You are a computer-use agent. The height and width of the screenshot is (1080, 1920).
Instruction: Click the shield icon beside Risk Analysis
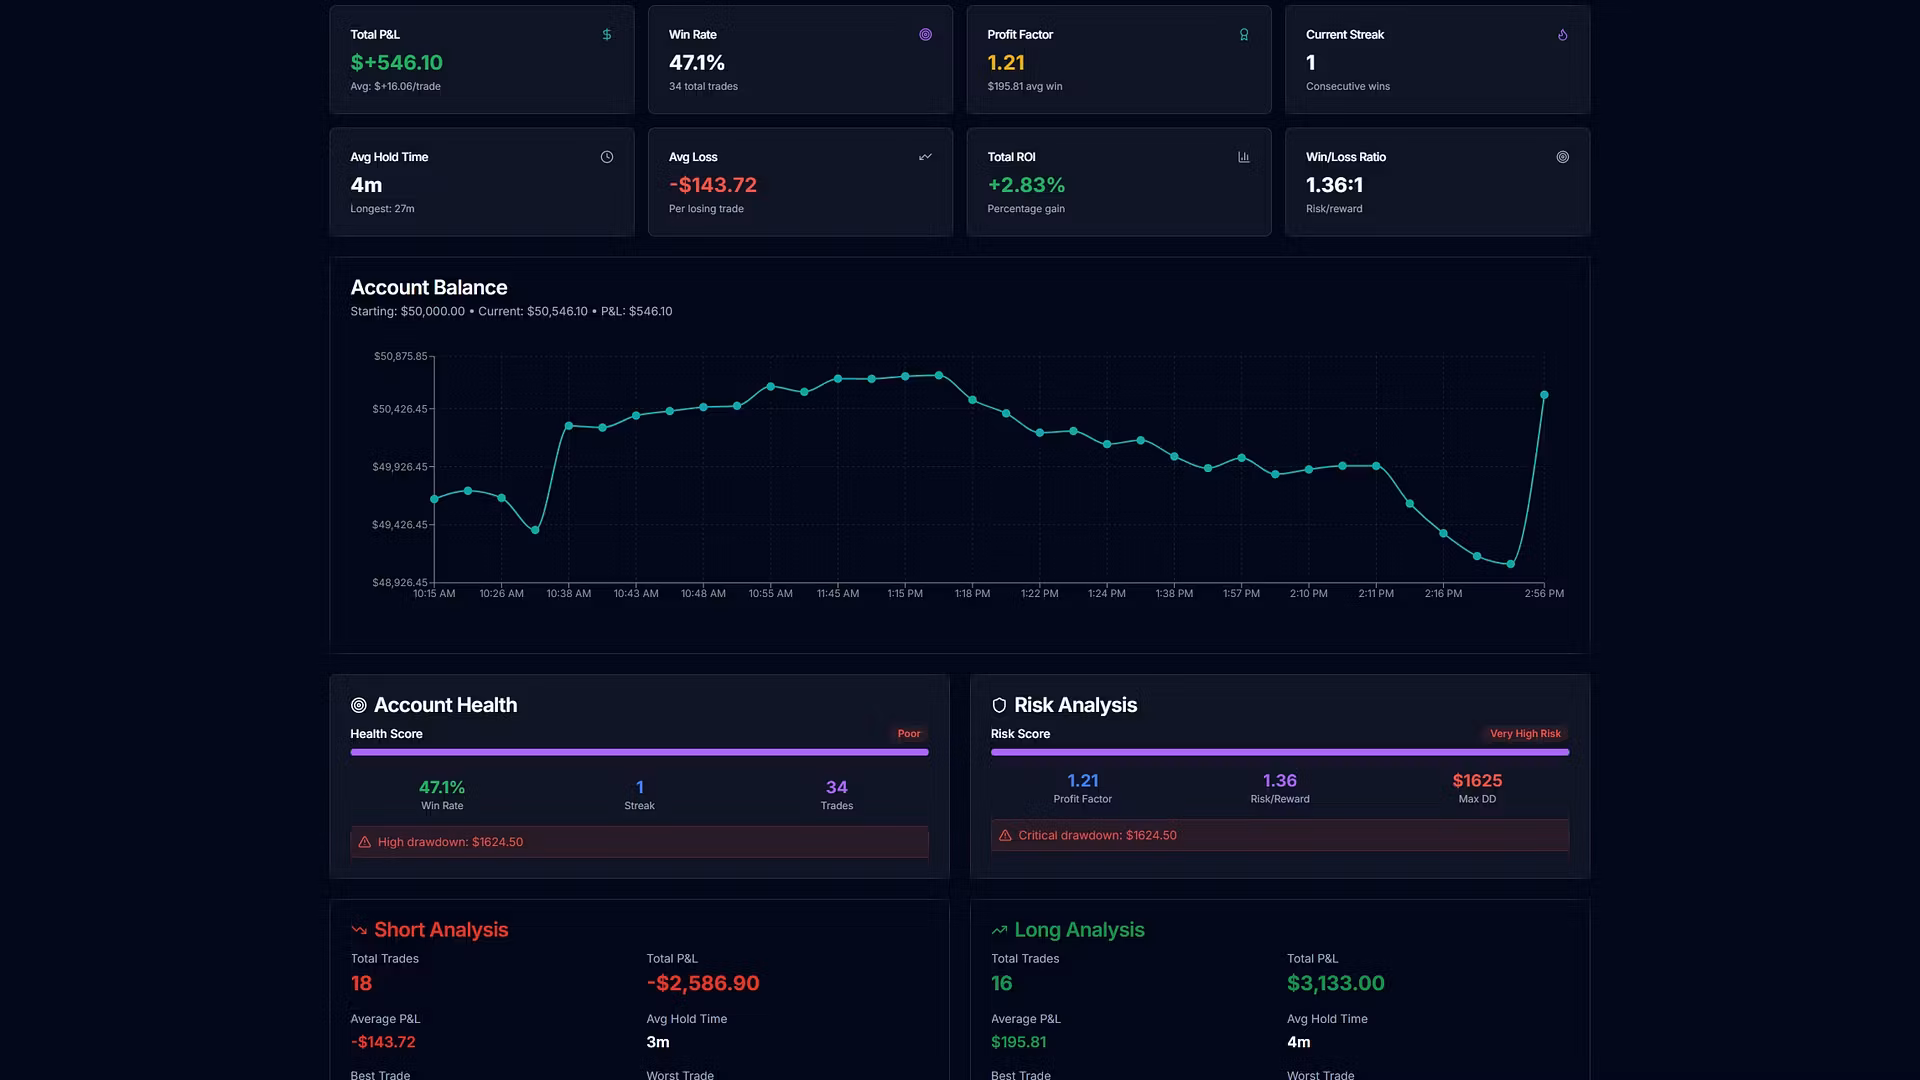(999, 706)
